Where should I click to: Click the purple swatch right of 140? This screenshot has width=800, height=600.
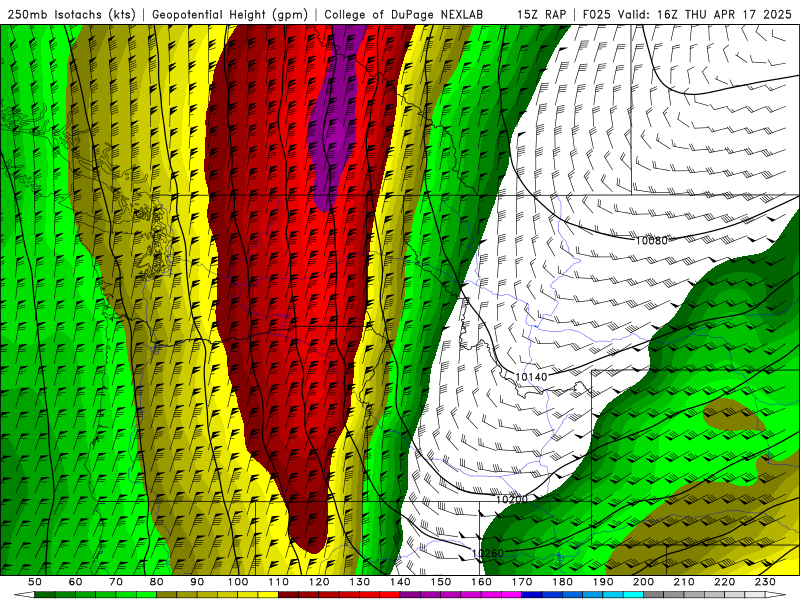[410, 595]
